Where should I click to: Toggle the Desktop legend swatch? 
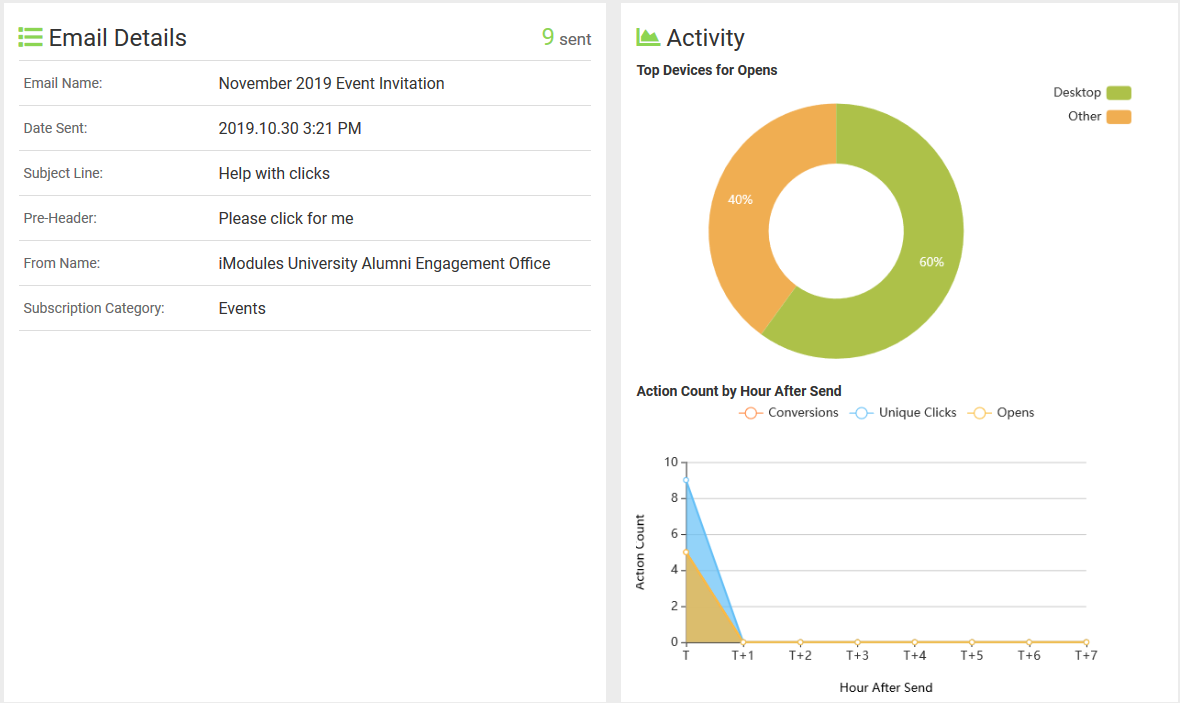pyautogui.click(x=1118, y=93)
